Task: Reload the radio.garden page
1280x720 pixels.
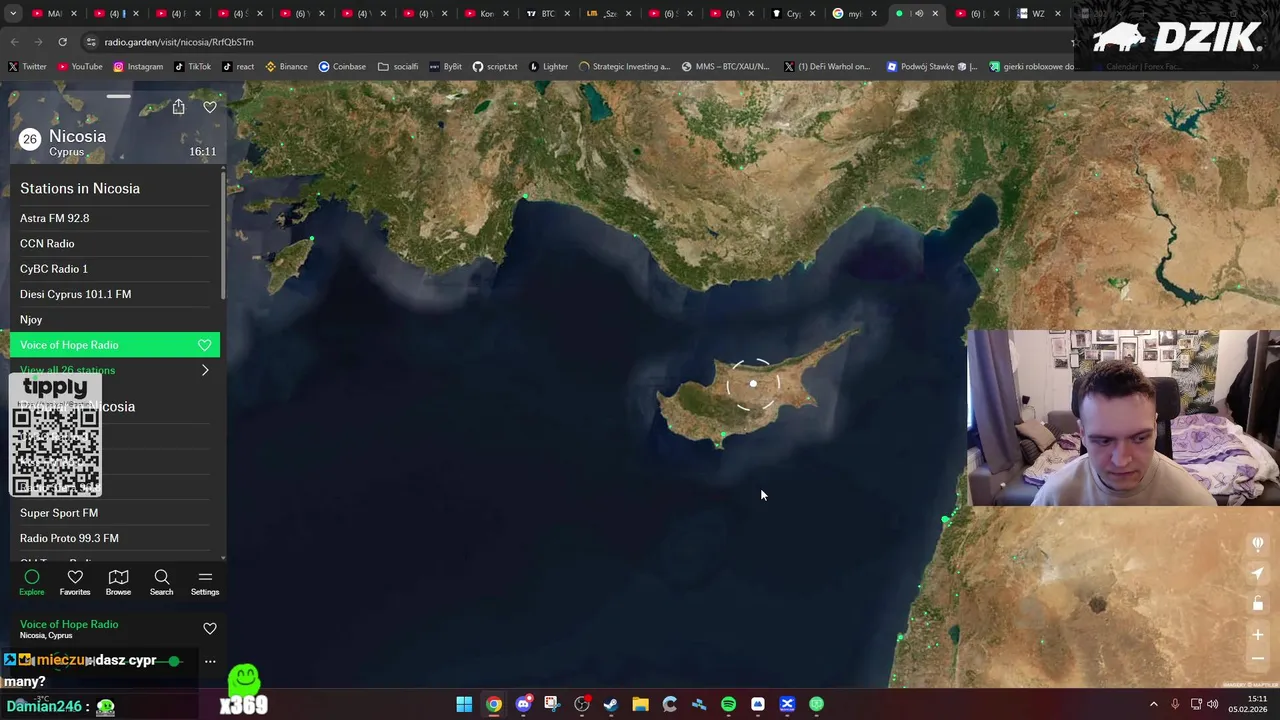Action: click(x=62, y=42)
